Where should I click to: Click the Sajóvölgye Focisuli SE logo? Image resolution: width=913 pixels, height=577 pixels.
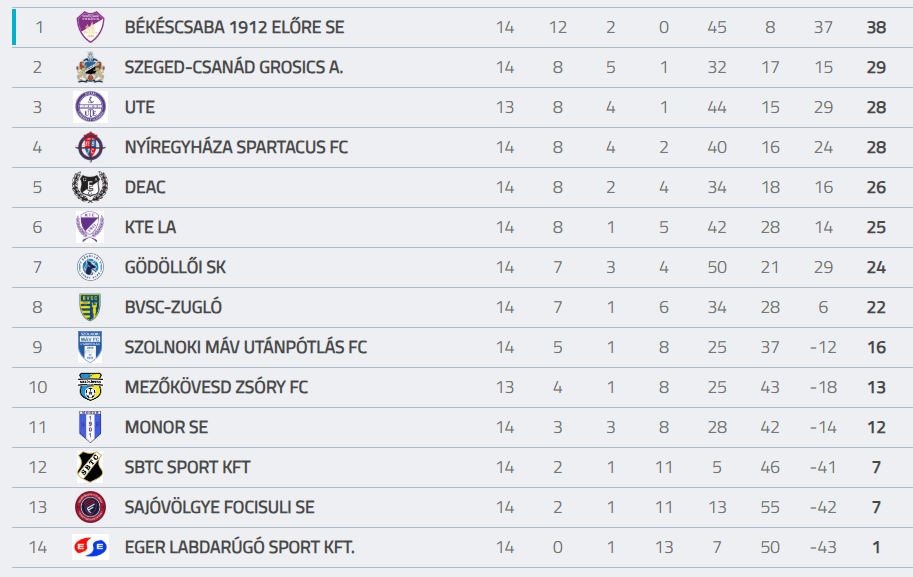pyautogui.click(x=90, y=507)
